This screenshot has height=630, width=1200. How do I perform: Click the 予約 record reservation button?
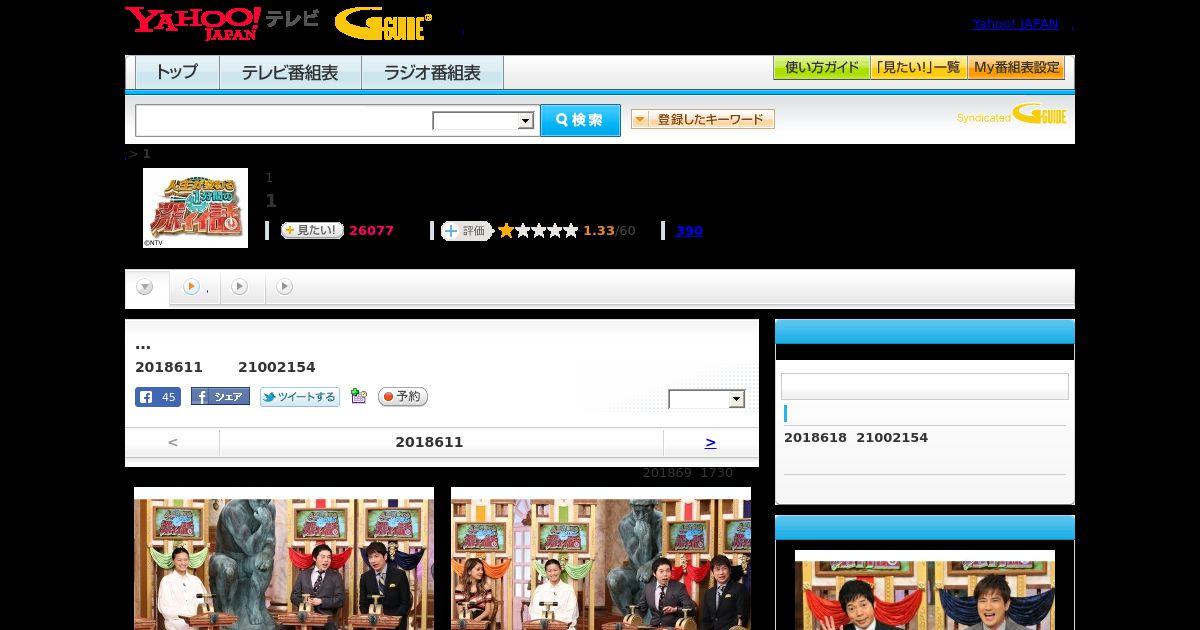click(x=403, y=397)
